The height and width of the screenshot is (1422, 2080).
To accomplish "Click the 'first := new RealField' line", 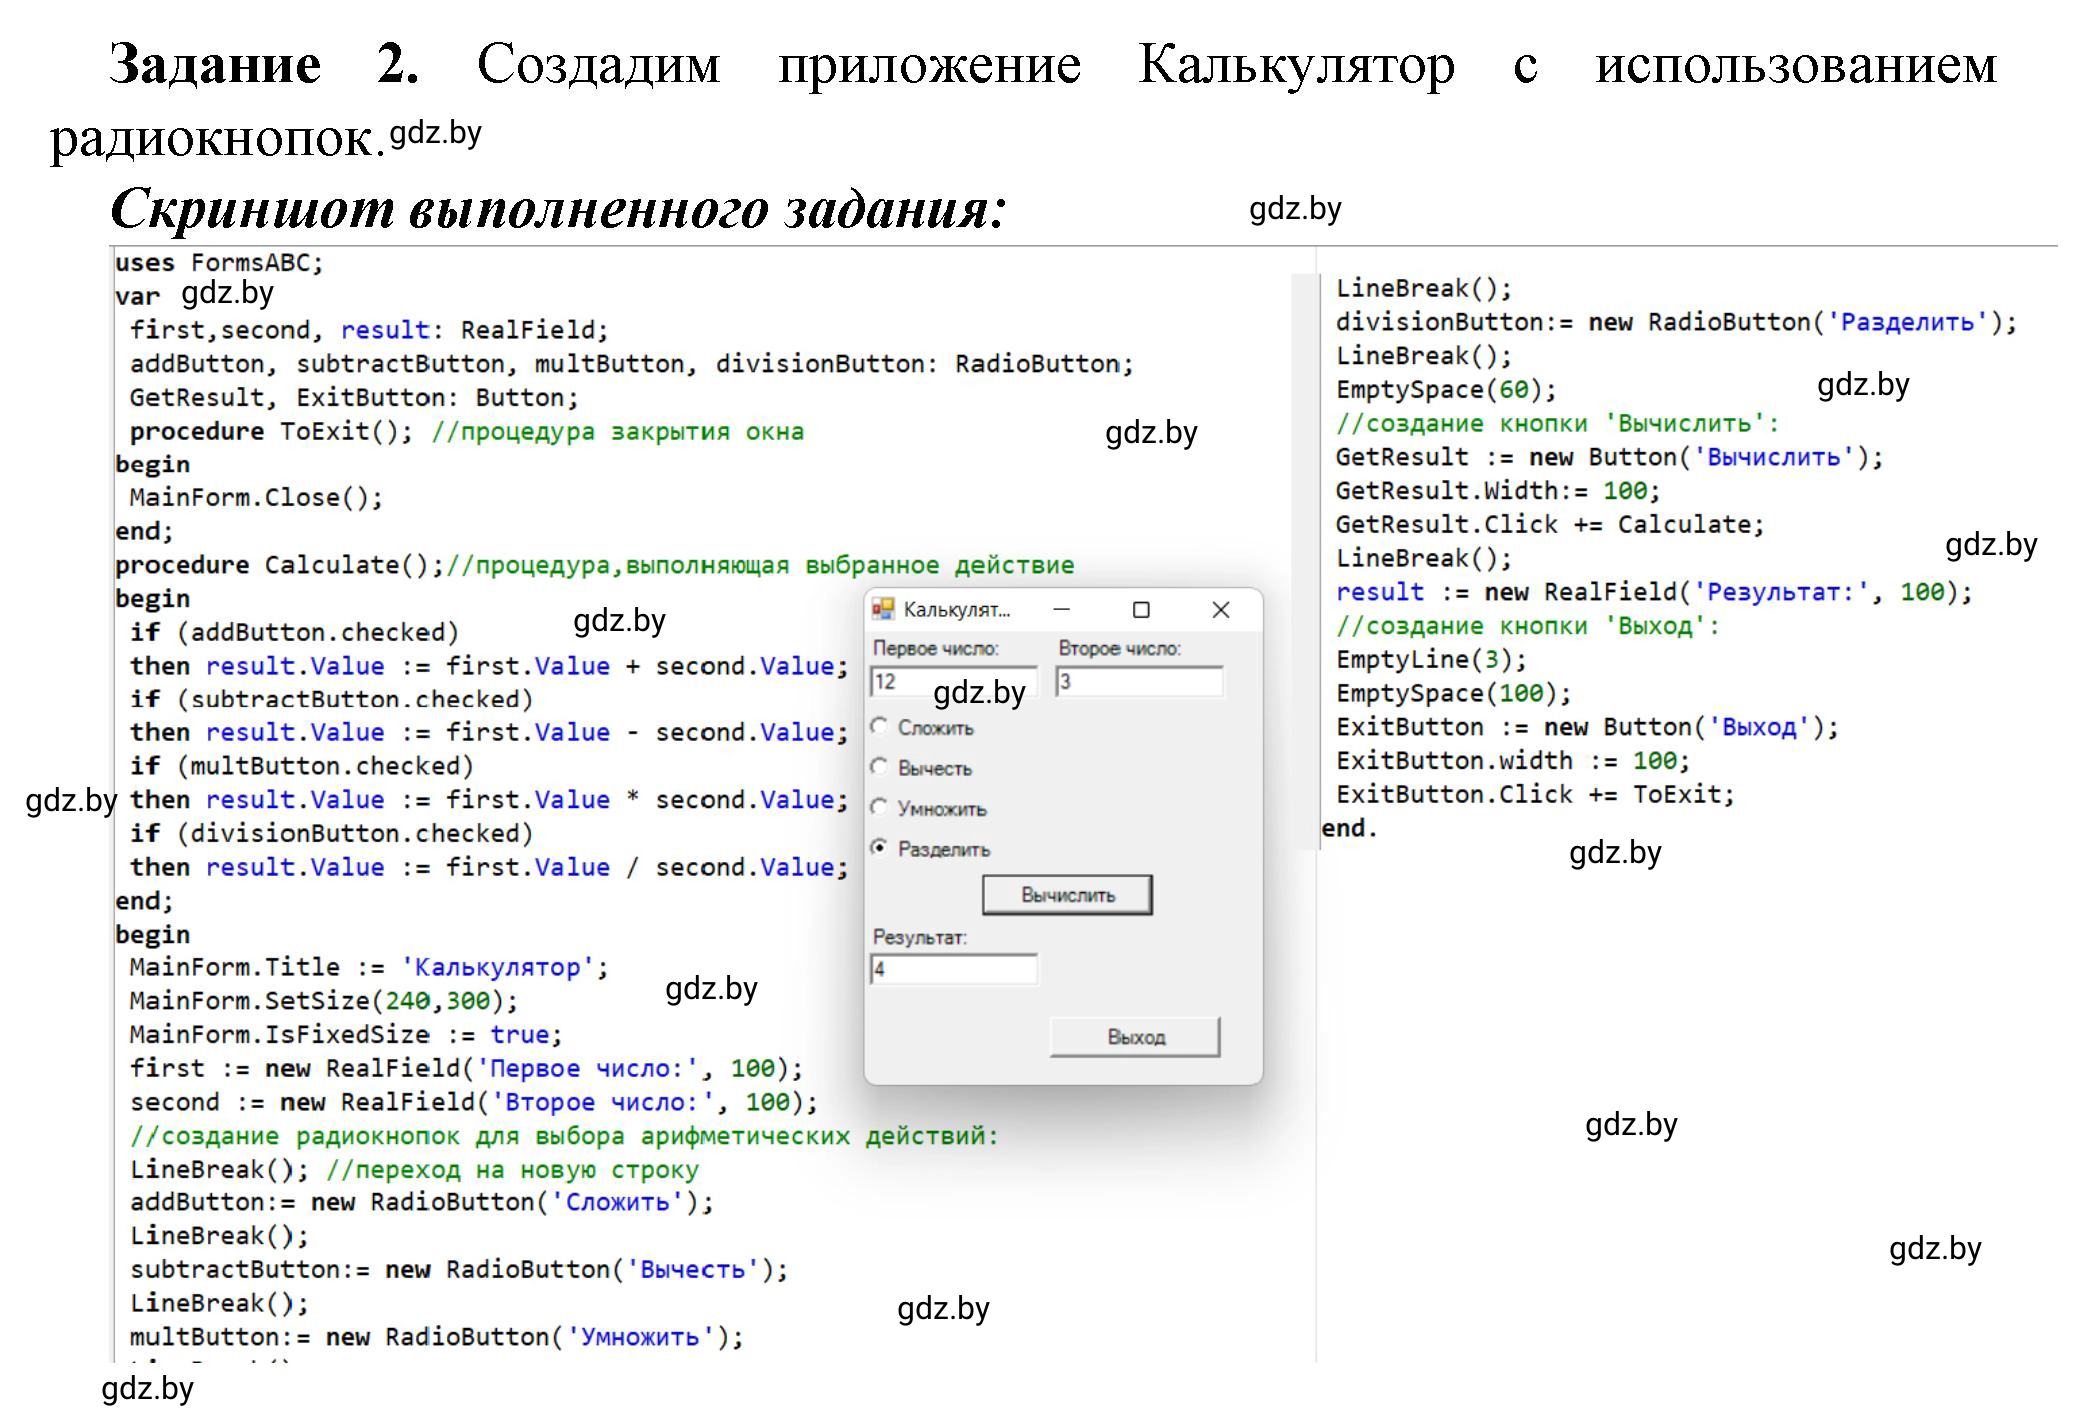I will [466, 1068].
